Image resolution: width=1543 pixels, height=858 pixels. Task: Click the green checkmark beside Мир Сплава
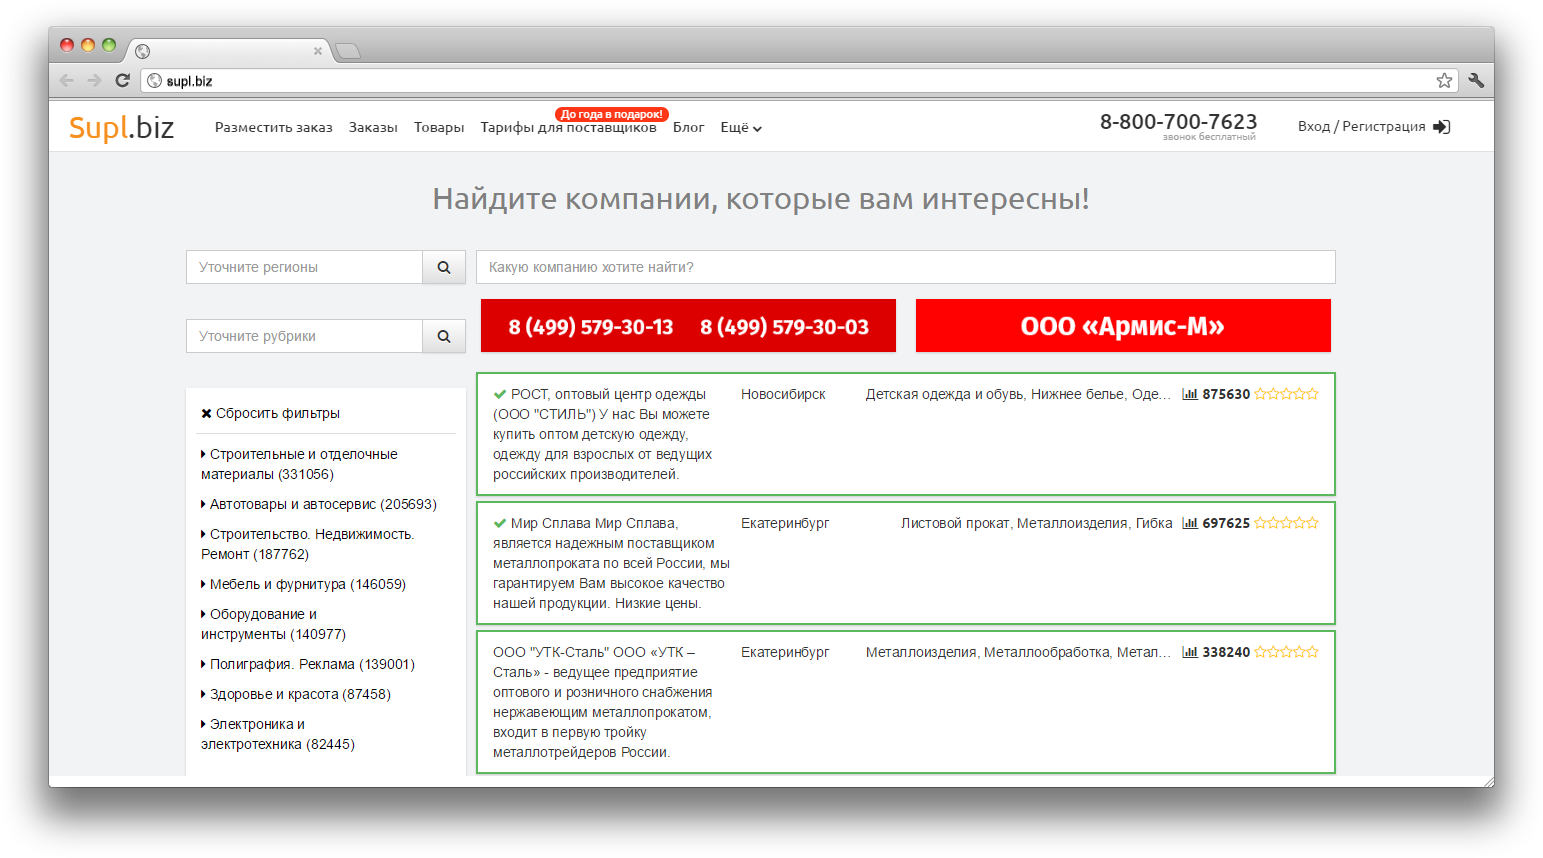pyautogui.click(x=500, y=523)
